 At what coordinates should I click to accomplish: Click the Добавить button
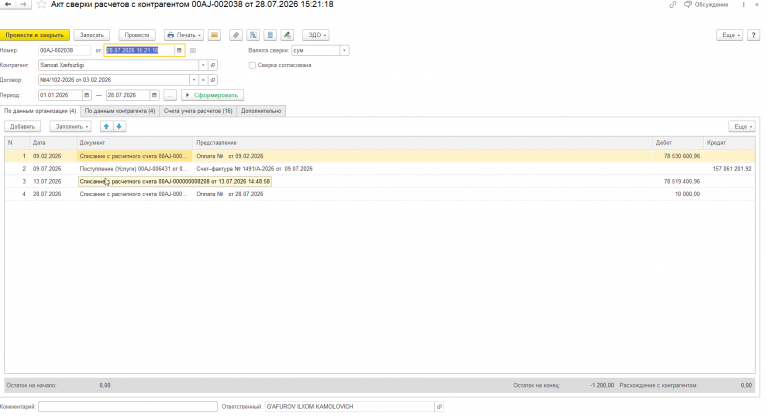click(x=23, y=126)
